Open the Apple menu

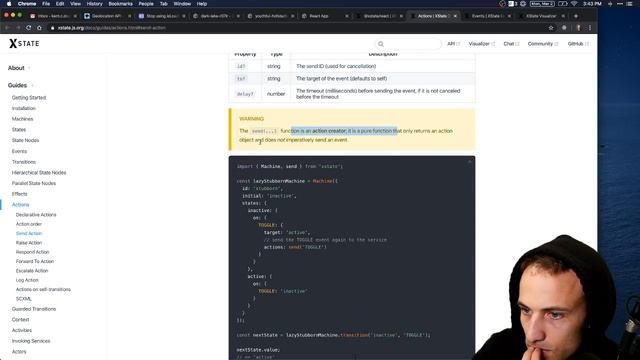point(9,4)
